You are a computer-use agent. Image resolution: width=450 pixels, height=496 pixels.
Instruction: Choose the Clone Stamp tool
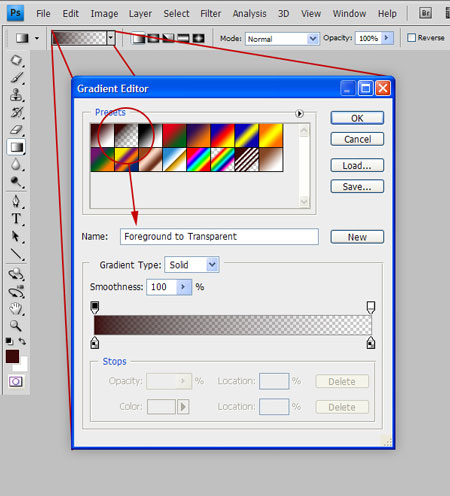(x=16, y=95)
